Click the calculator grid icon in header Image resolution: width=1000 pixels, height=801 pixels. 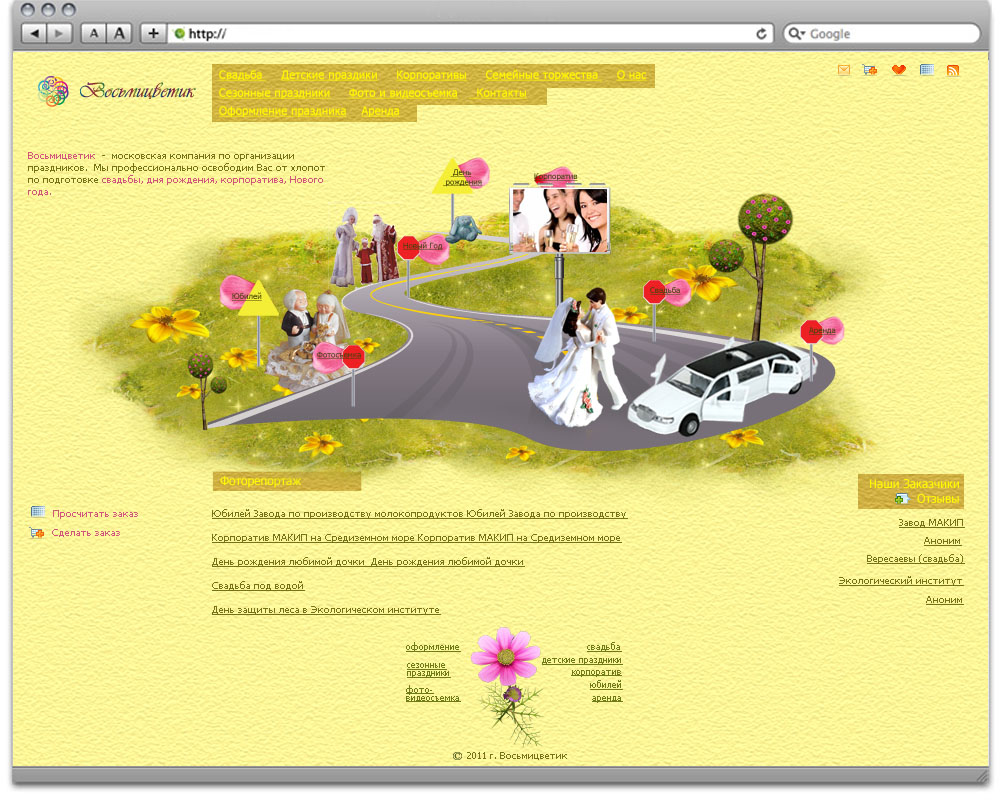pos(927,71)
